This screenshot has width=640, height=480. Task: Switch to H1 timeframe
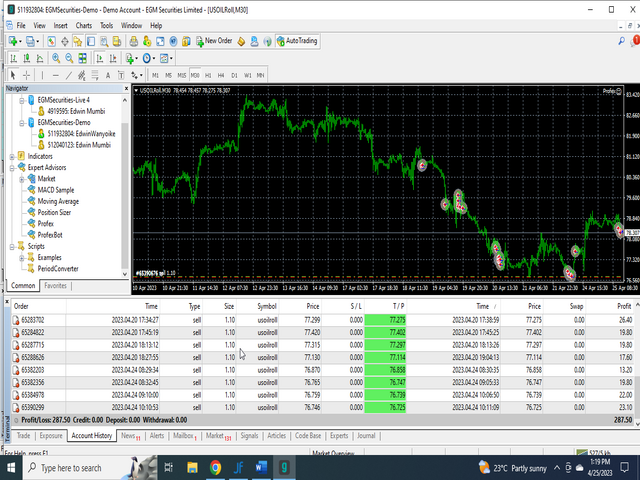(208, 75)
